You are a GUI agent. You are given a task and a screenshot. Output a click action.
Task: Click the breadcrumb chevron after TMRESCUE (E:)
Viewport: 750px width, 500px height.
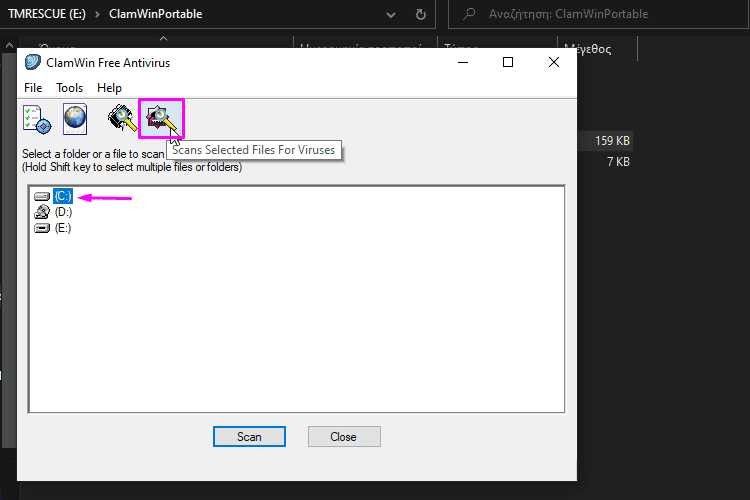pyautogui.click(x=97, y=14)
